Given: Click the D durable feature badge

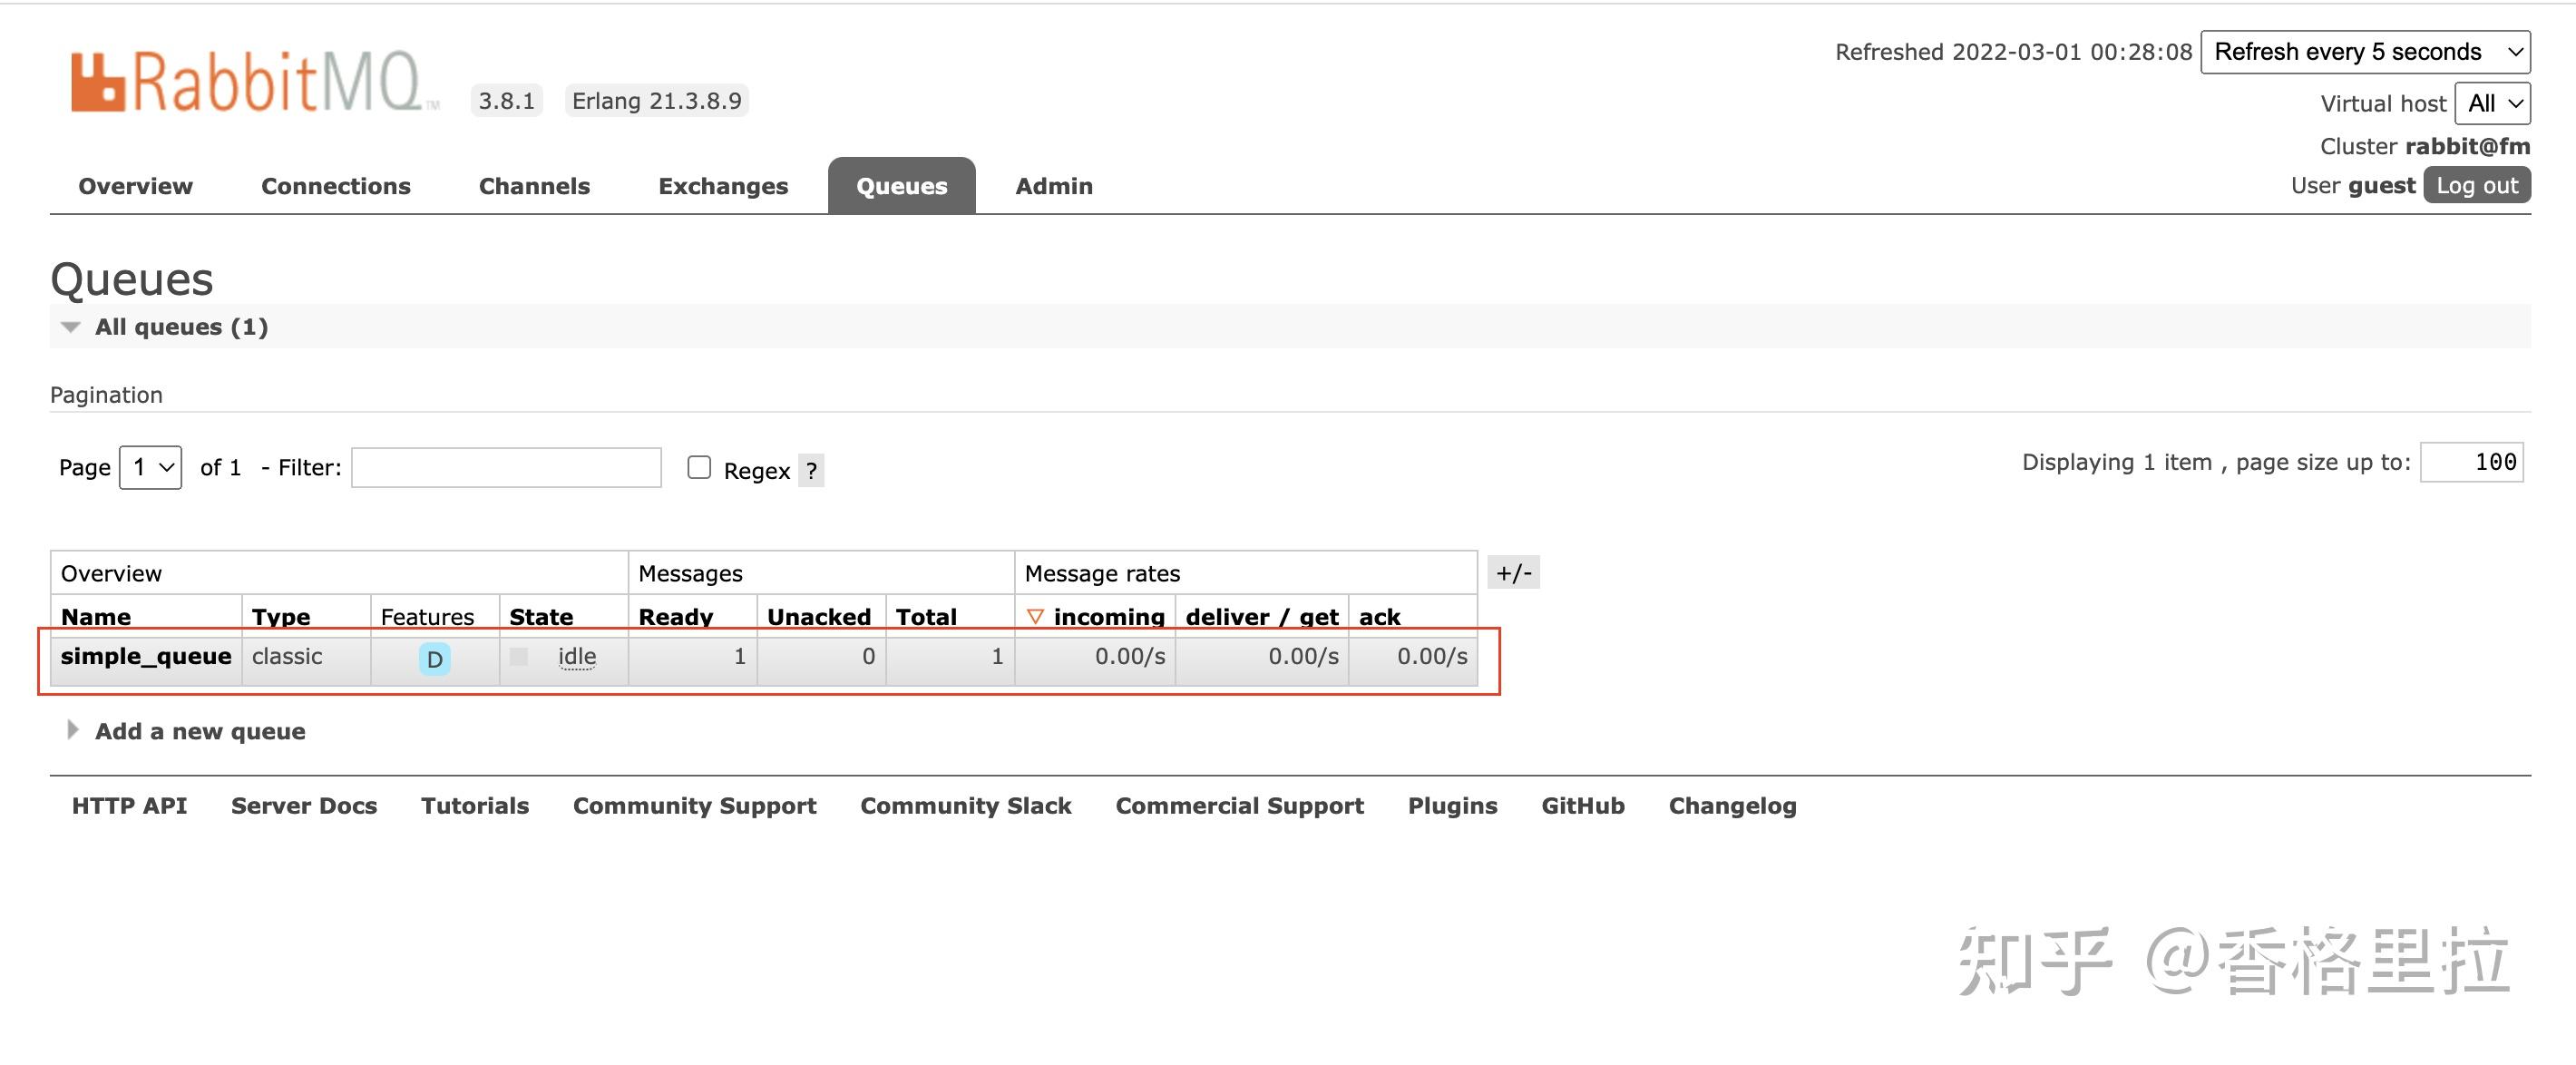Looking at the screenshot, I should tap(434, 659).
